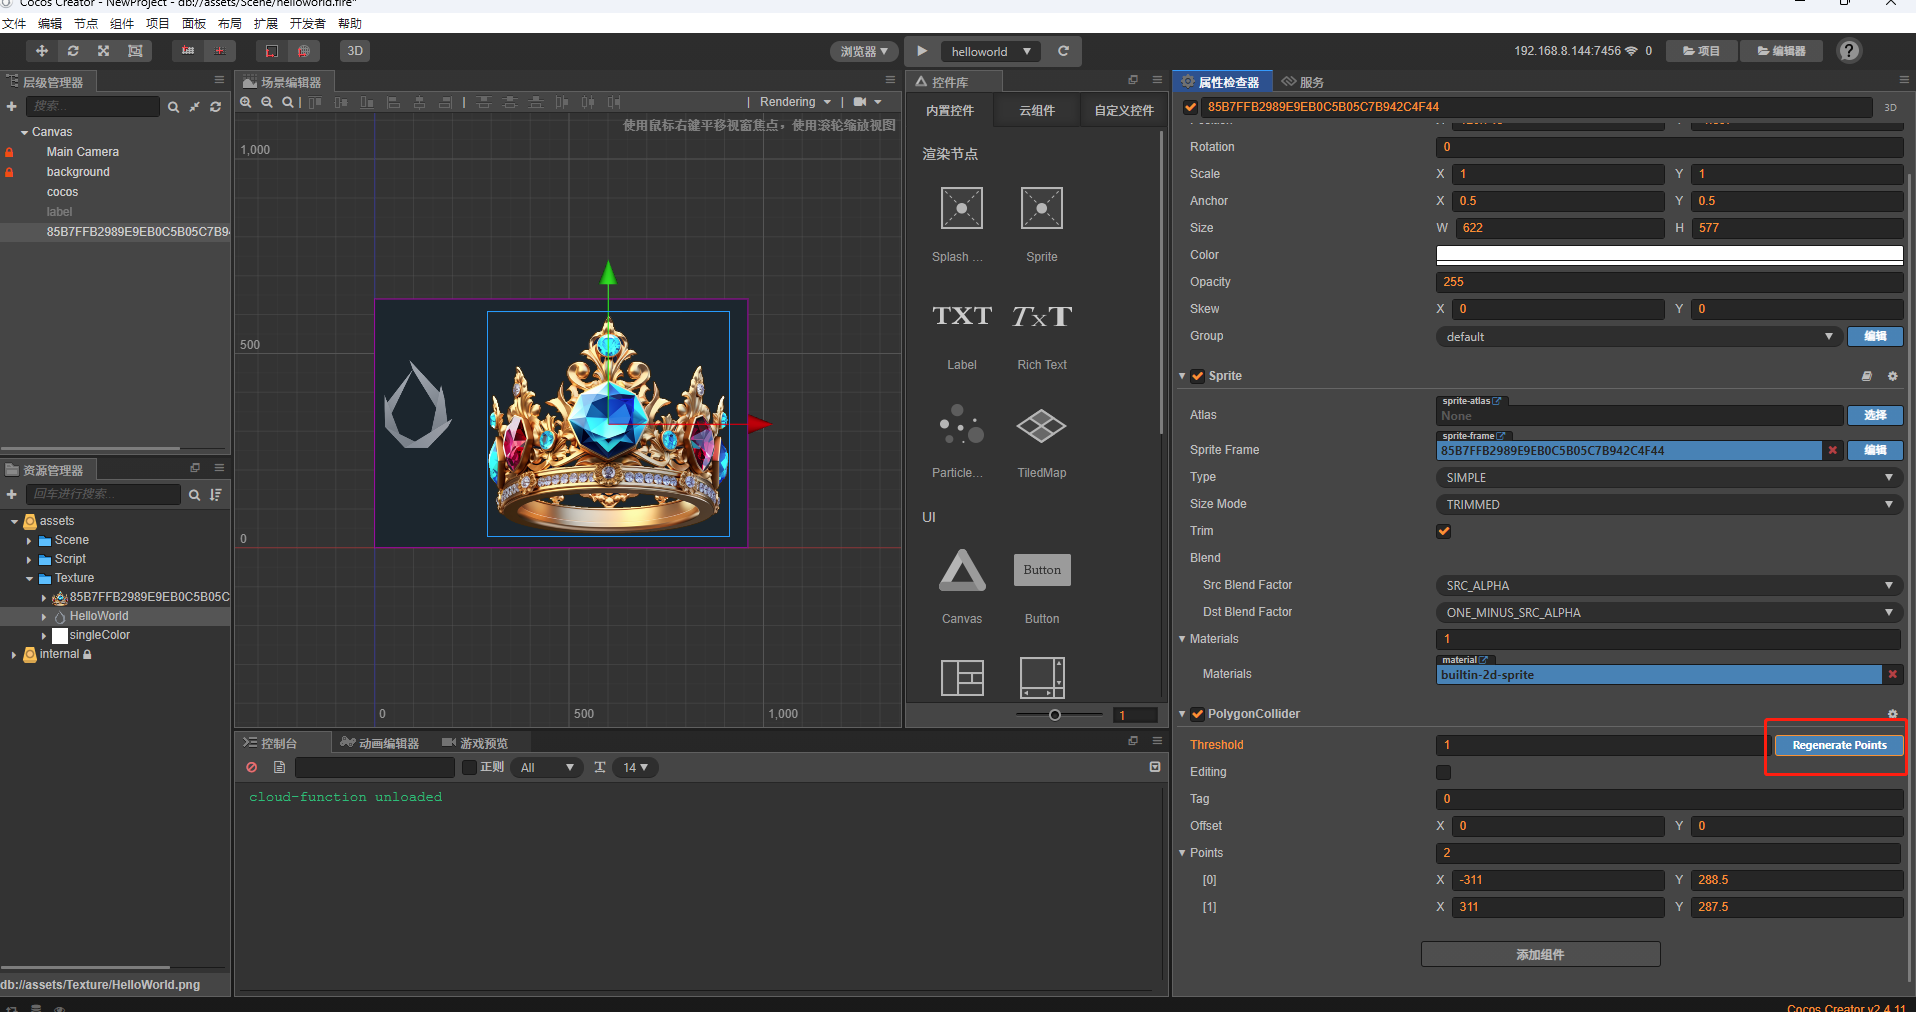Open the help question mark icon
The width and height of the screenshot is (1916, 1012).
[x=1849, y=51]
